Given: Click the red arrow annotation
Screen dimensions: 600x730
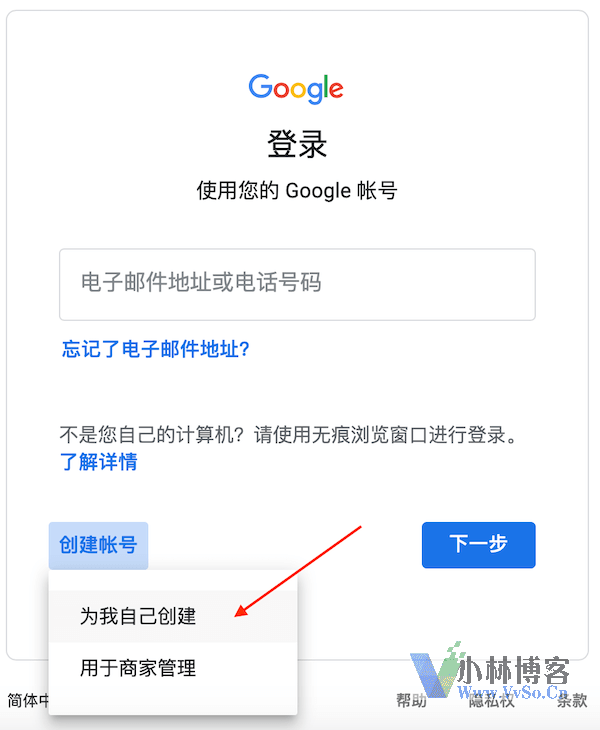Looking at the screenshot, I should point(298,571).
